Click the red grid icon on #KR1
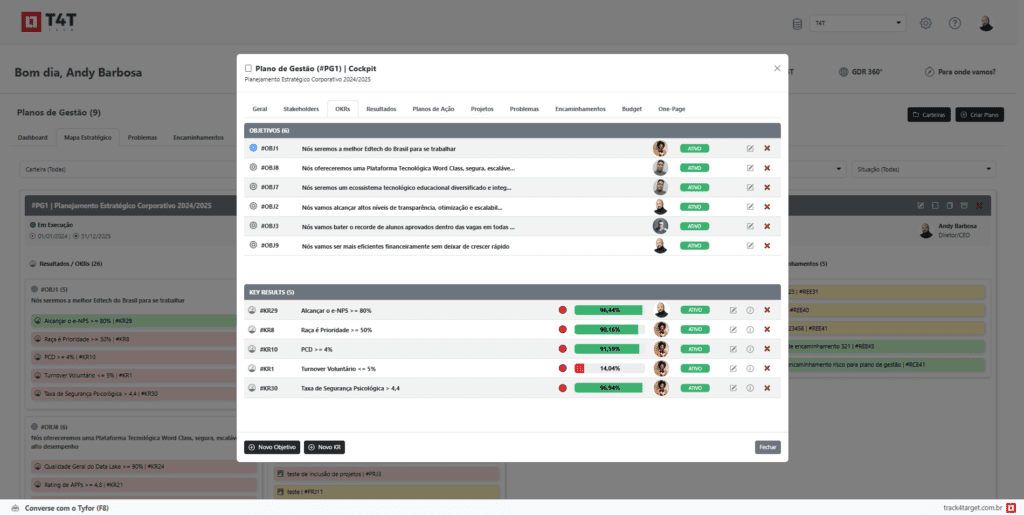The image size is (1024, 515). tap(579, 368)
